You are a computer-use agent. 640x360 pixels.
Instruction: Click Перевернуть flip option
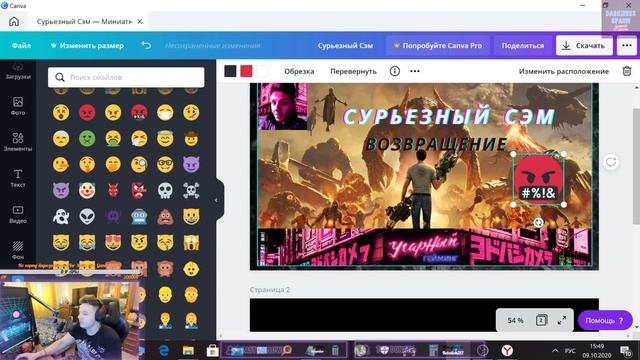coord(353,71)
